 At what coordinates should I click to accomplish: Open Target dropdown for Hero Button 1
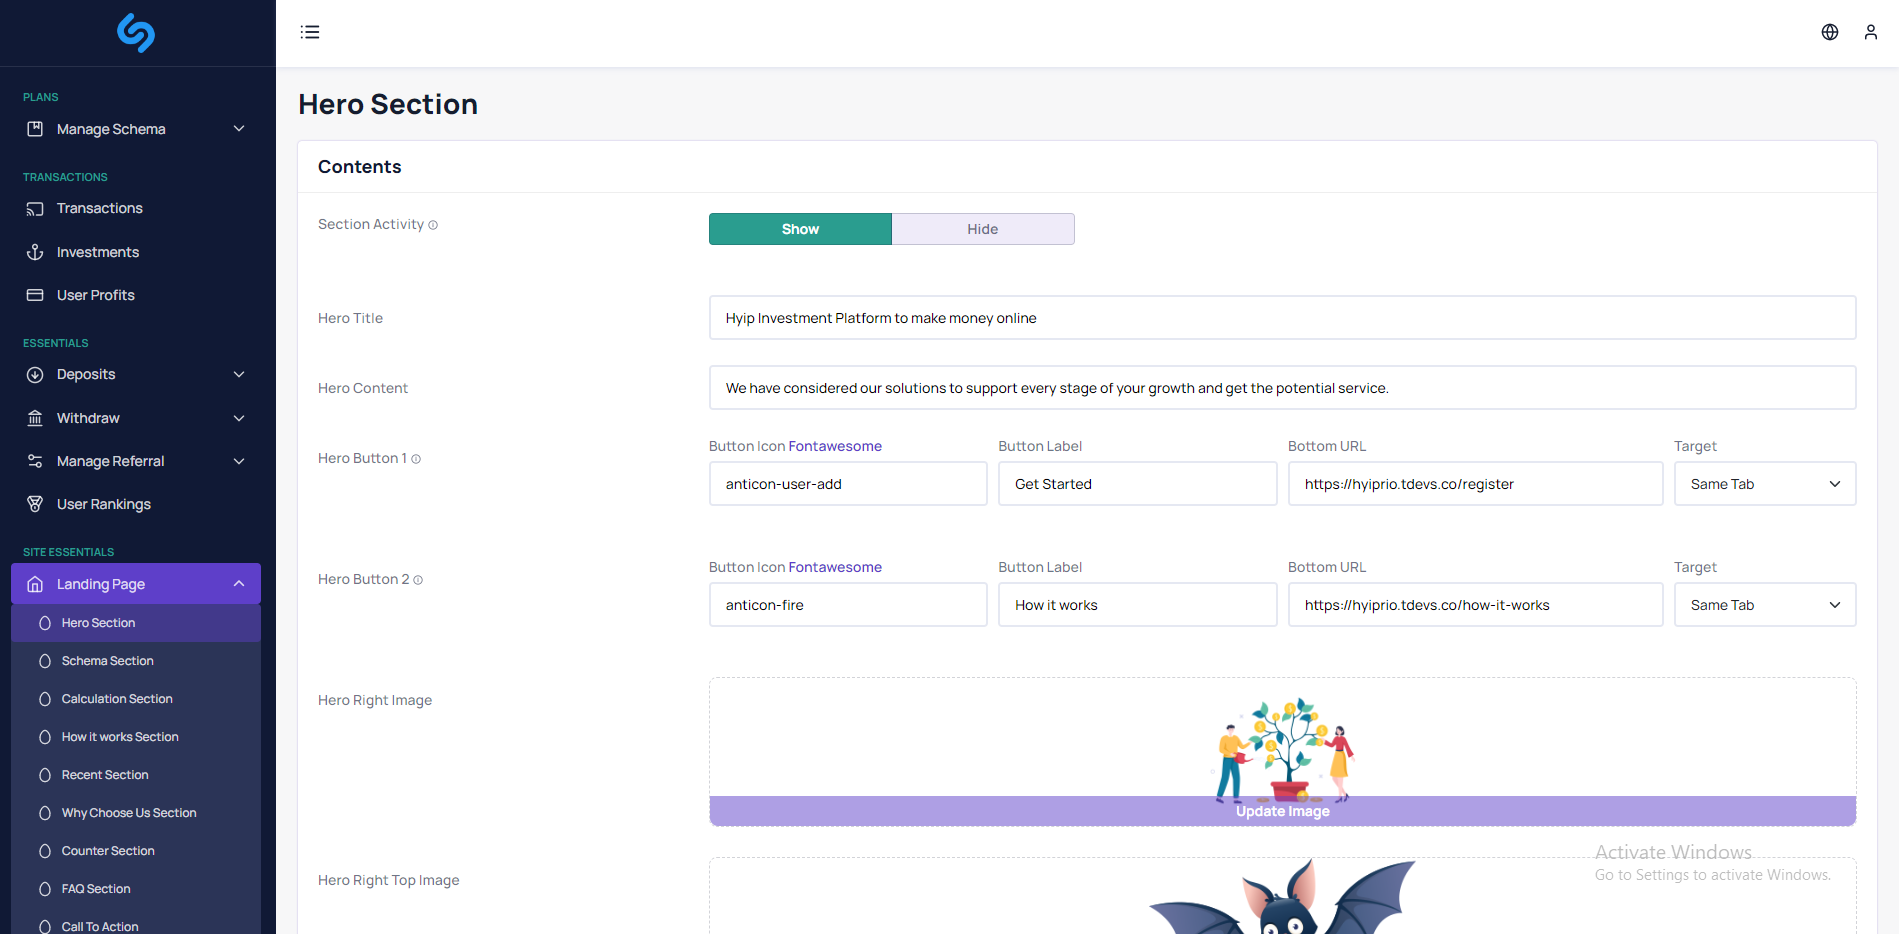[x=1764, y=484]
